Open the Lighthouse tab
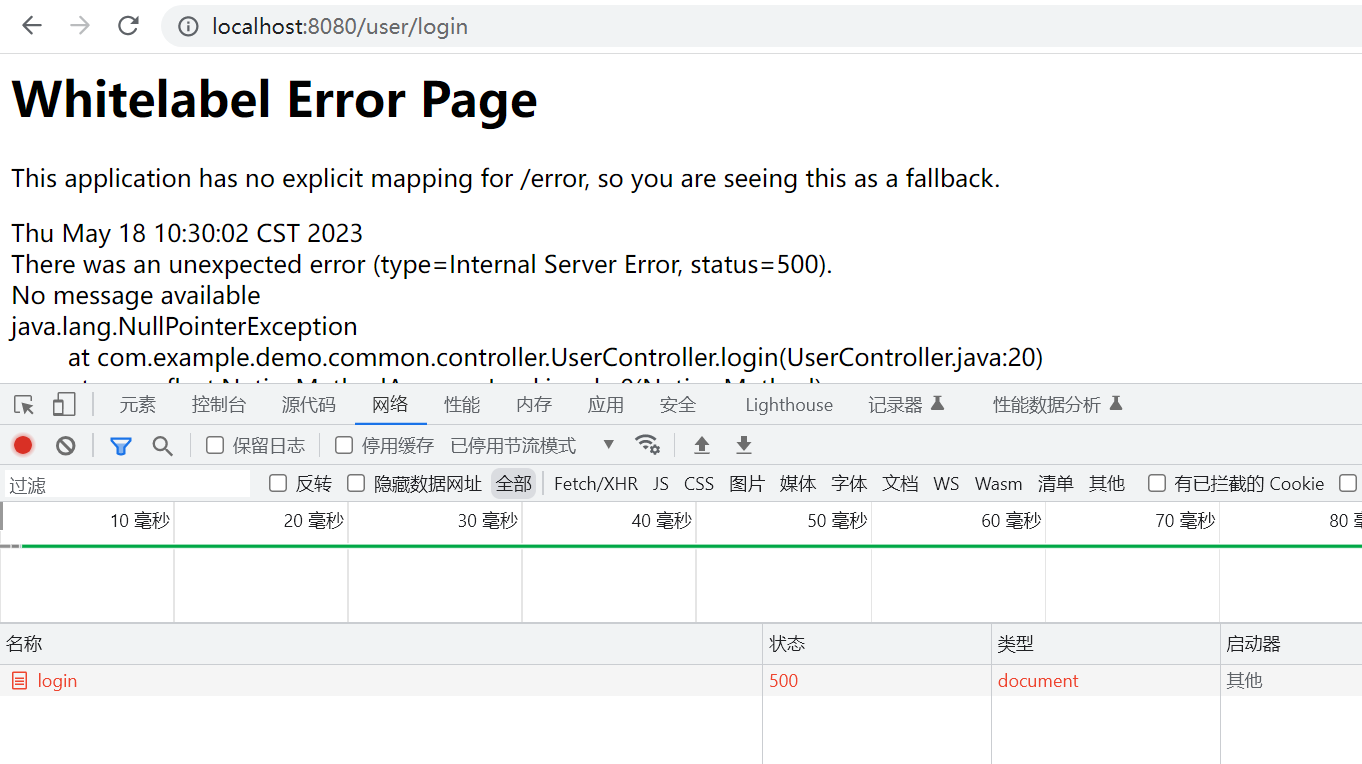Image resolution: width=1362 pixels, height=764 pixels. [x=789, y=405]
